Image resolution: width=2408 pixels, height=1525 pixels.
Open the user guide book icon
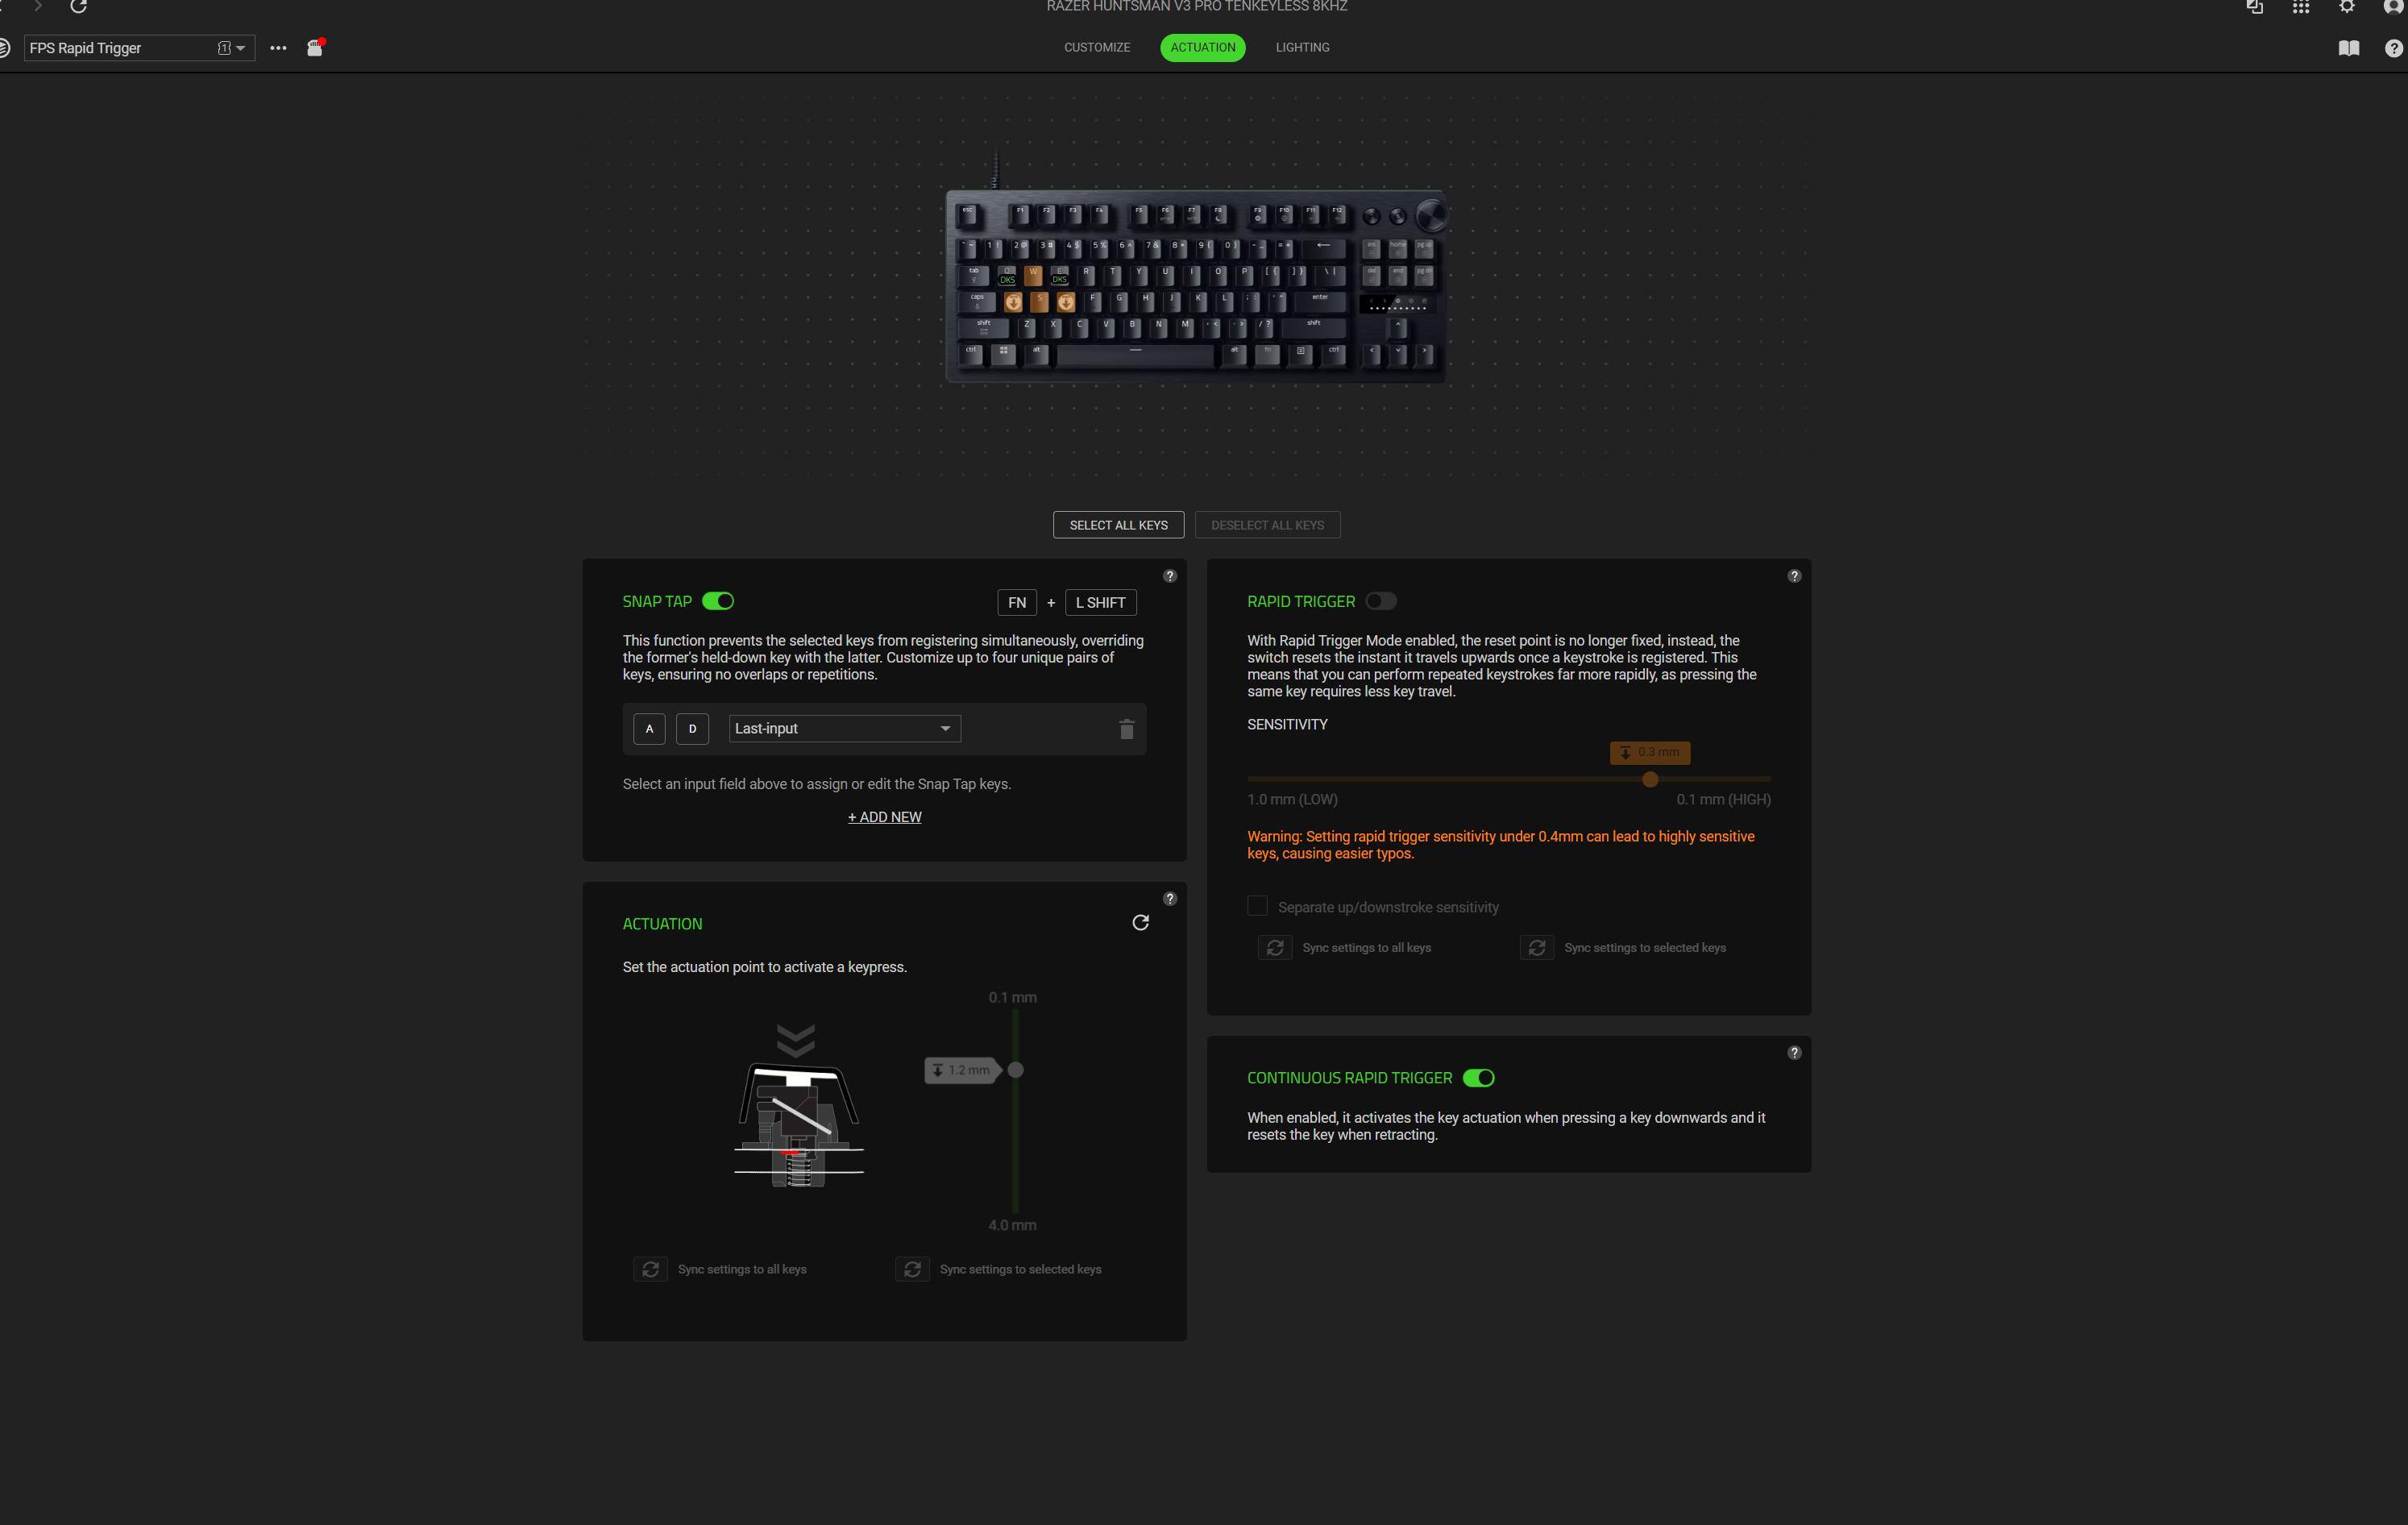pyautogui.click(x=2348, y=48)
